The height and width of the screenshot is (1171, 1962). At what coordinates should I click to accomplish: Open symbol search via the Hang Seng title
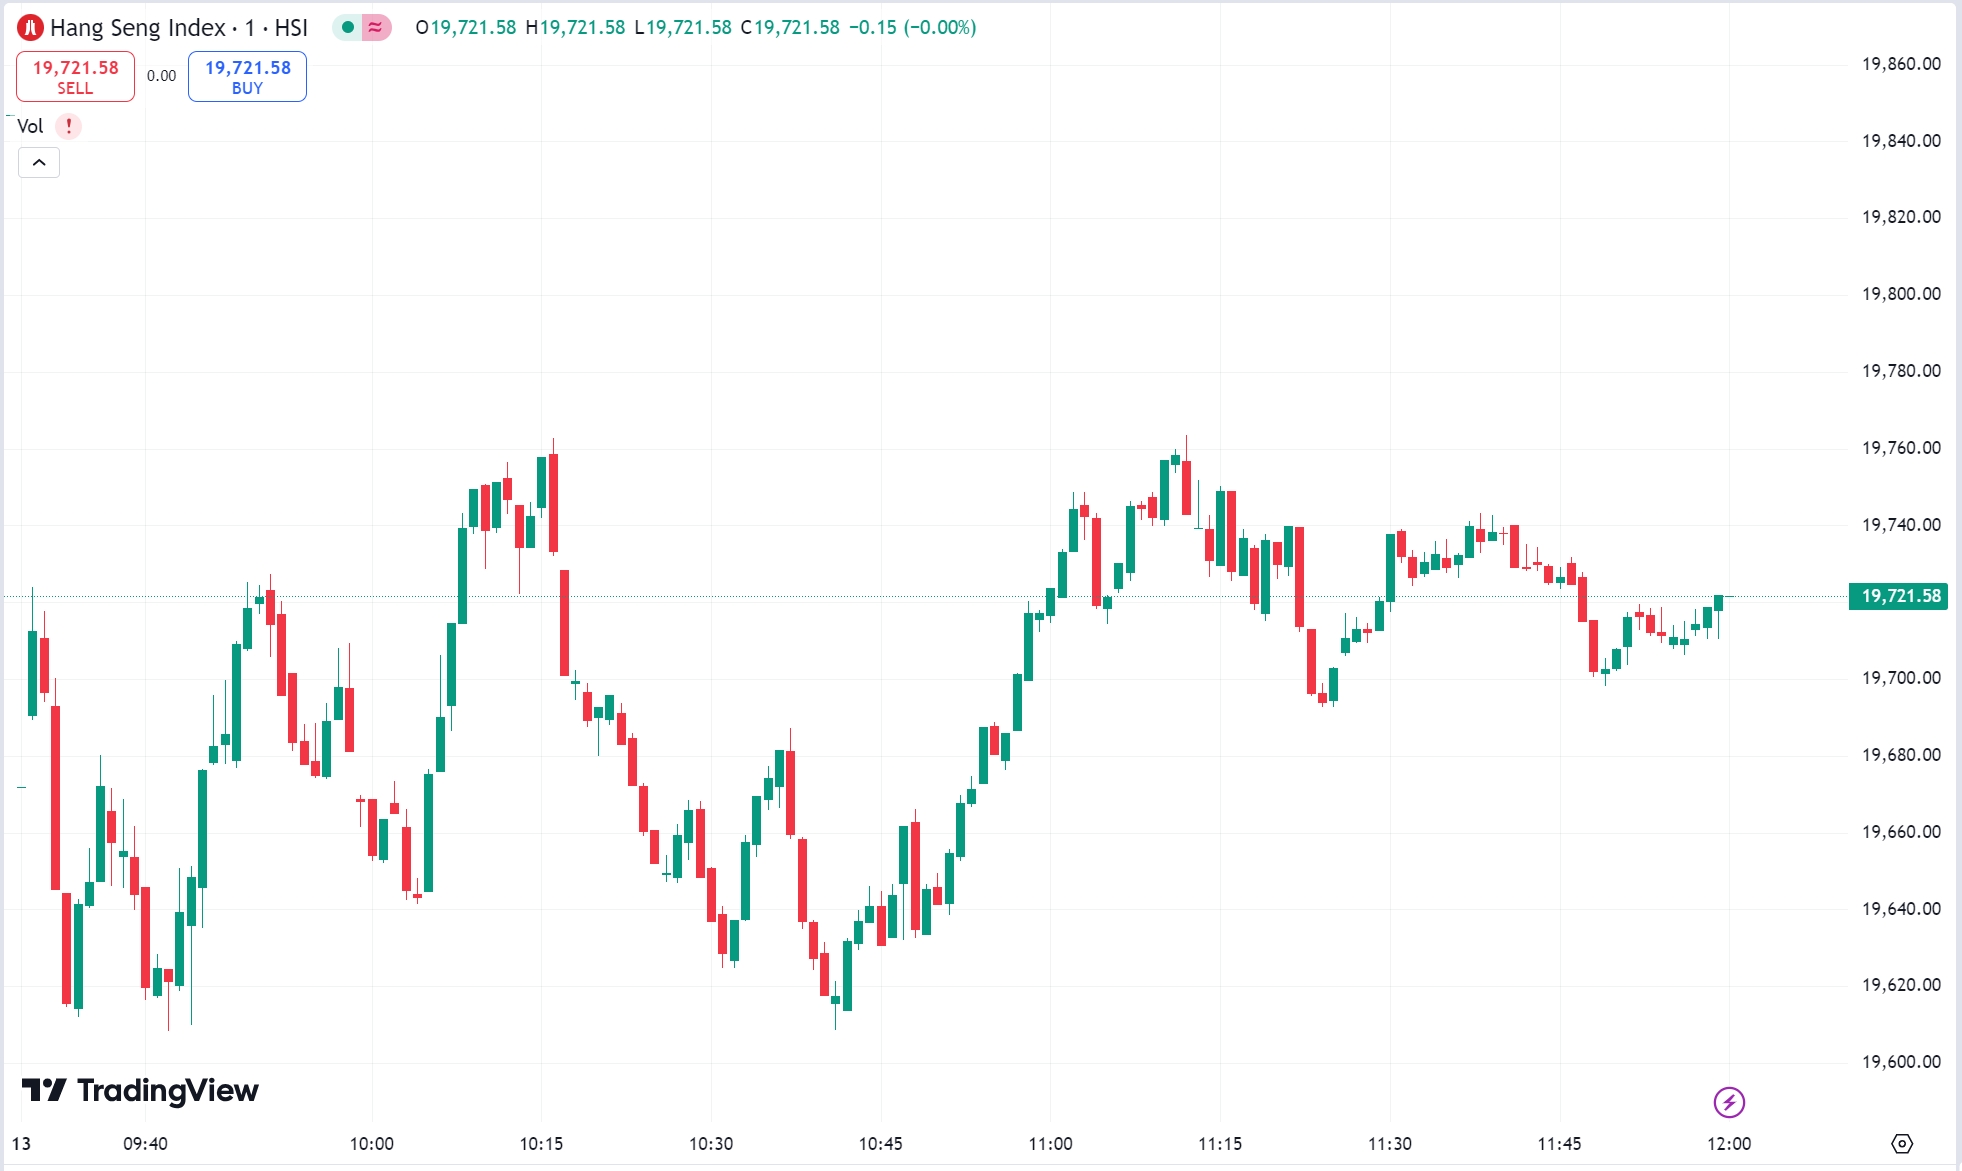150,27
